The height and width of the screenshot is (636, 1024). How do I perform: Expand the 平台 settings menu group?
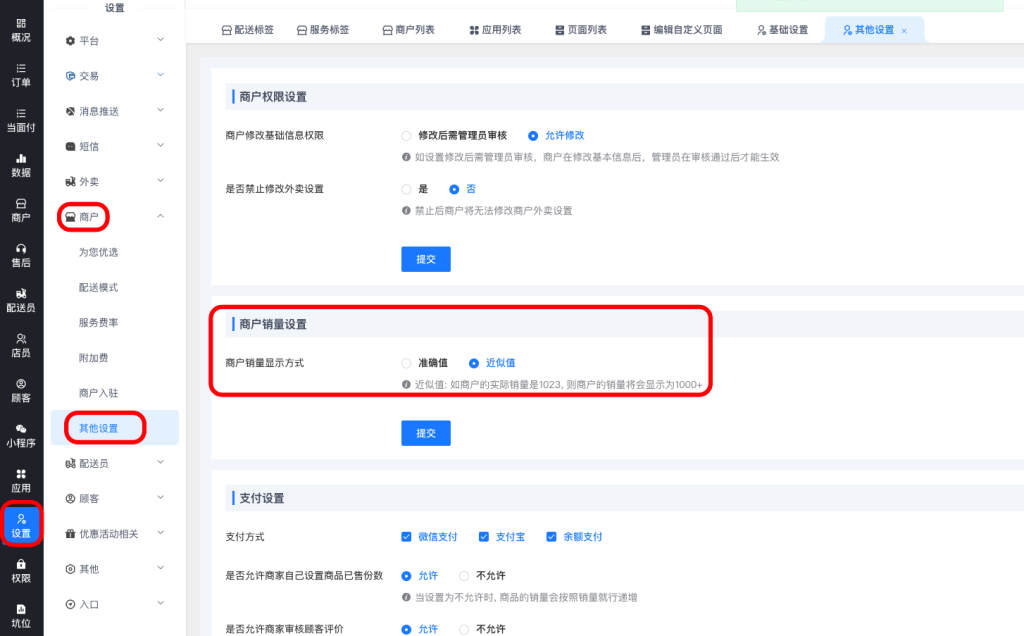coord(113,41)
